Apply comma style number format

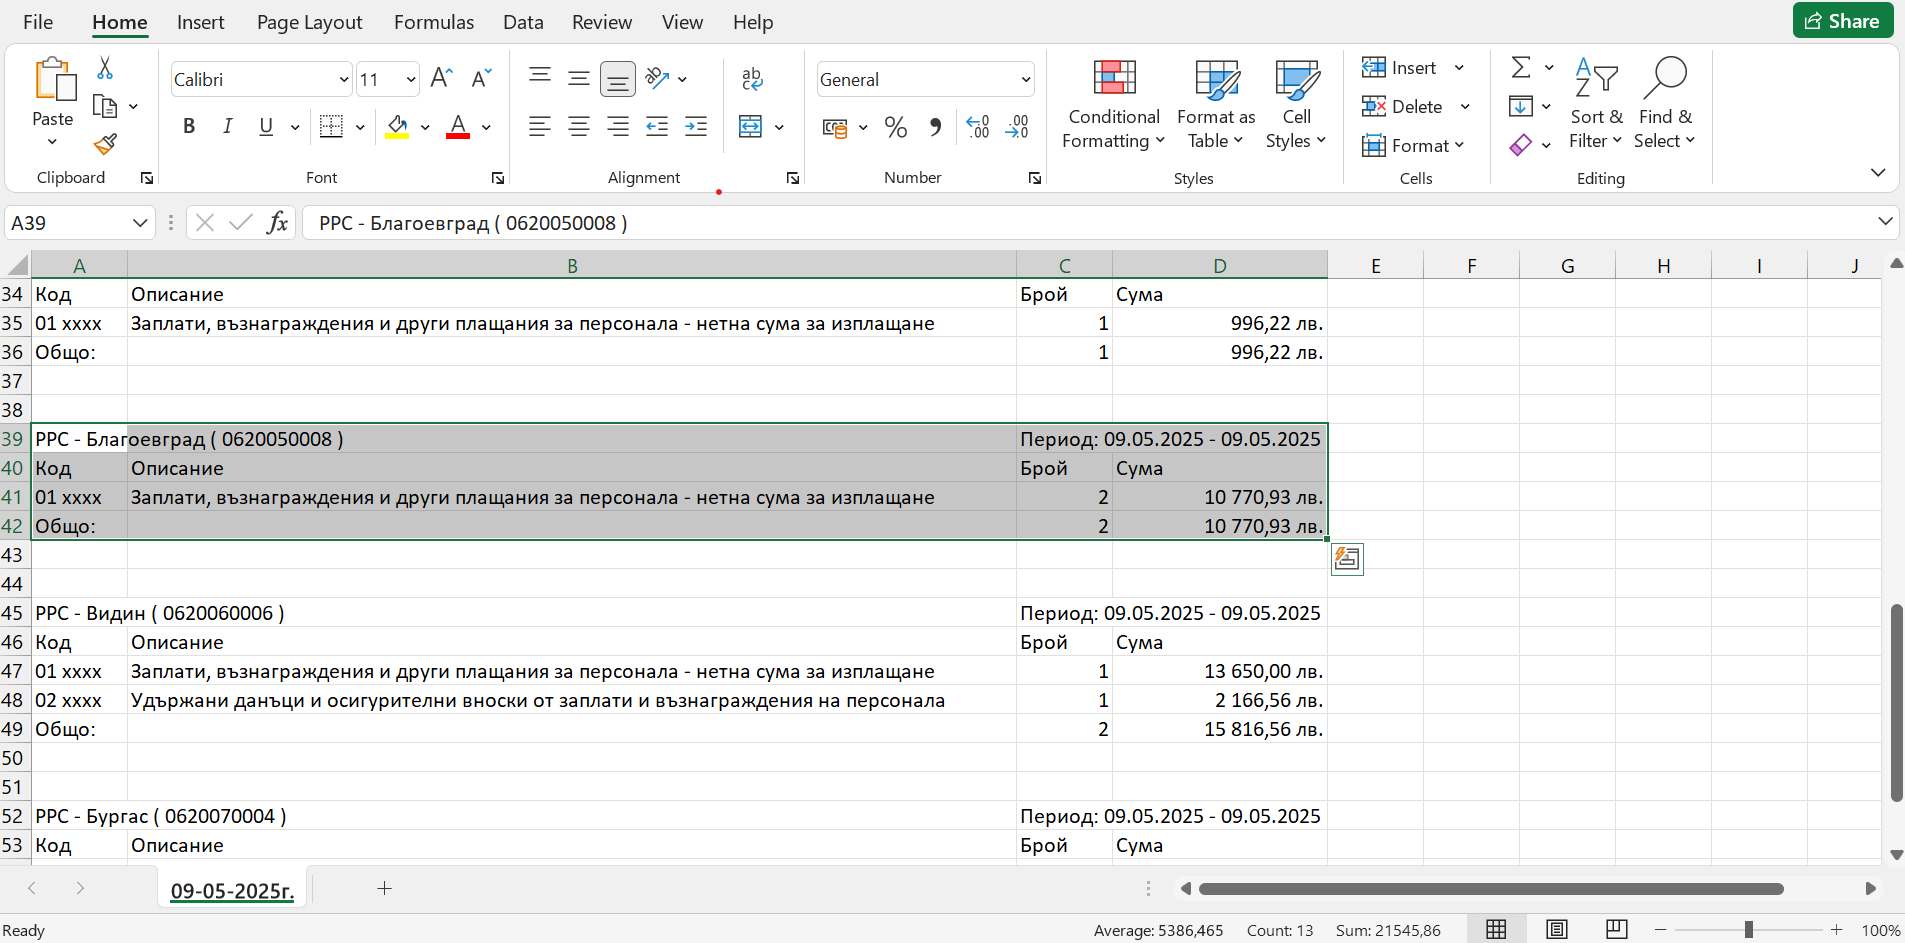[x=935, y=127]
